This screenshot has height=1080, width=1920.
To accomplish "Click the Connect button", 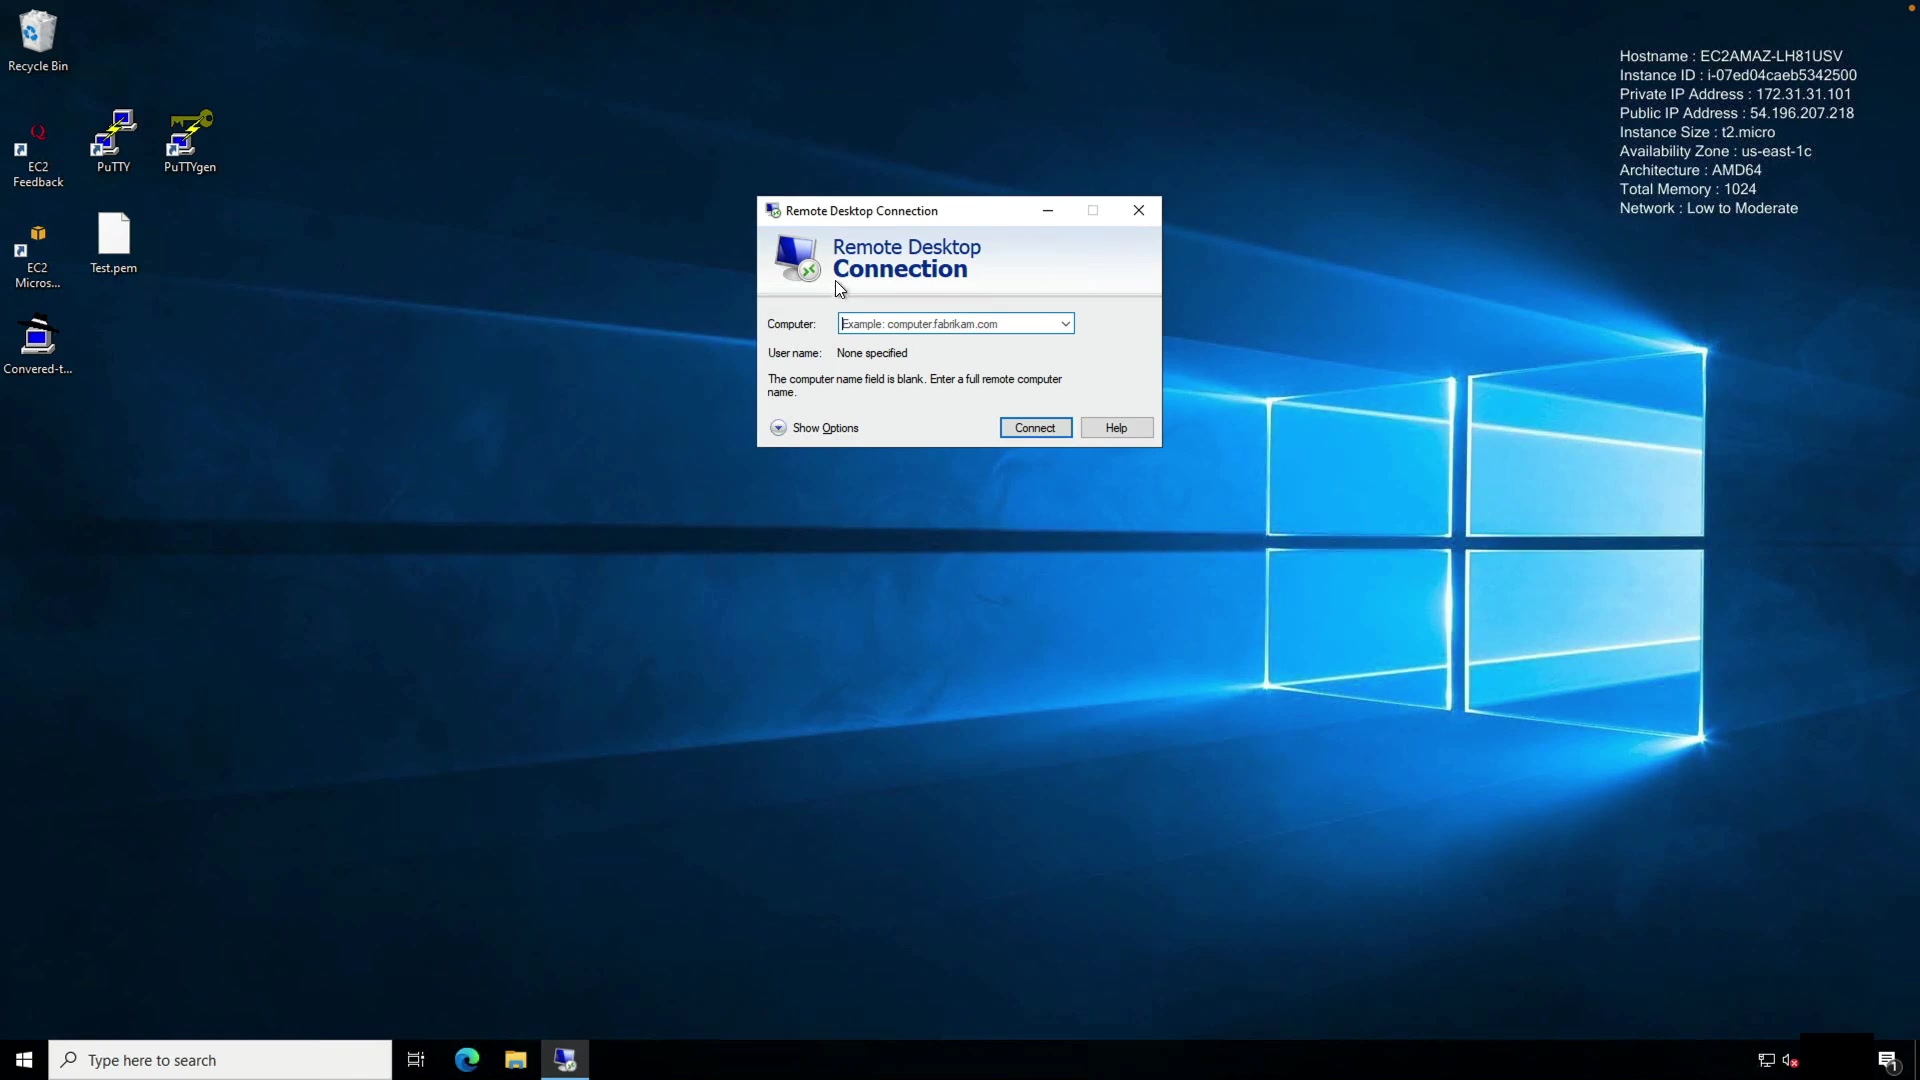I will pos(1035,428).
